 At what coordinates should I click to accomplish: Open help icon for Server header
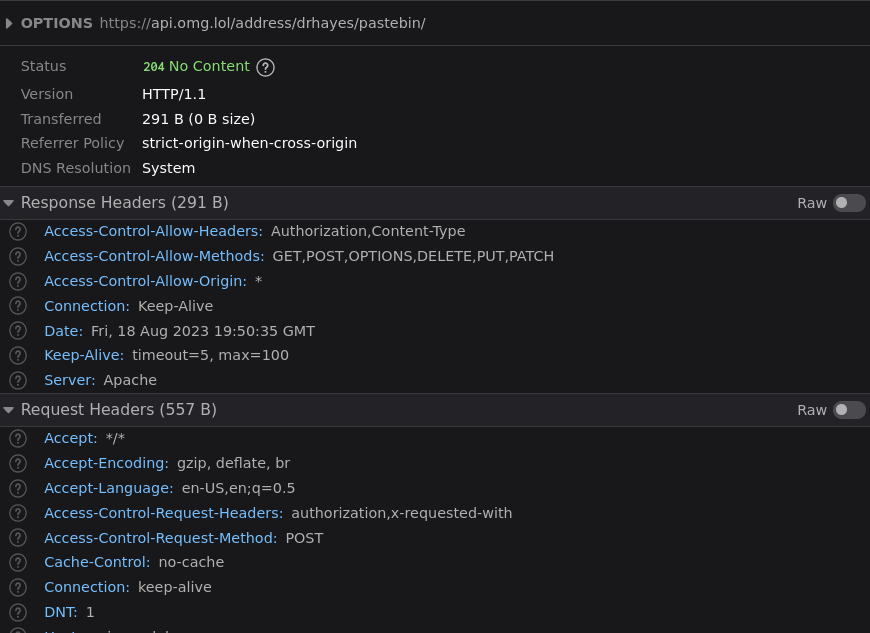[x=18, y=380]
